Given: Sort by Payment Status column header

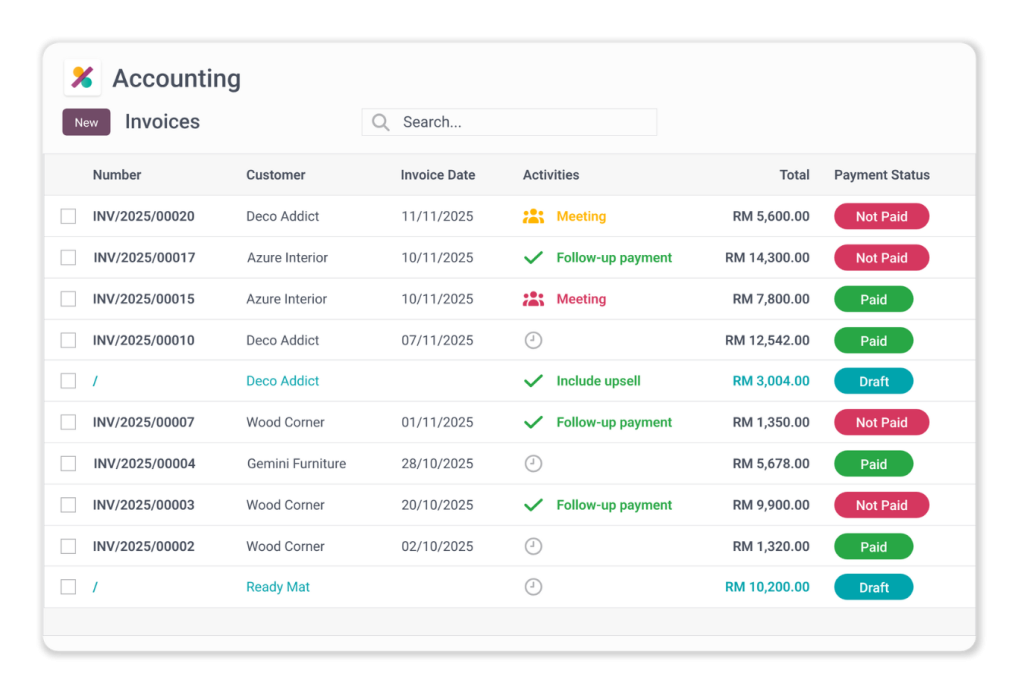Looking at the screenshot, I should point(881,175).
